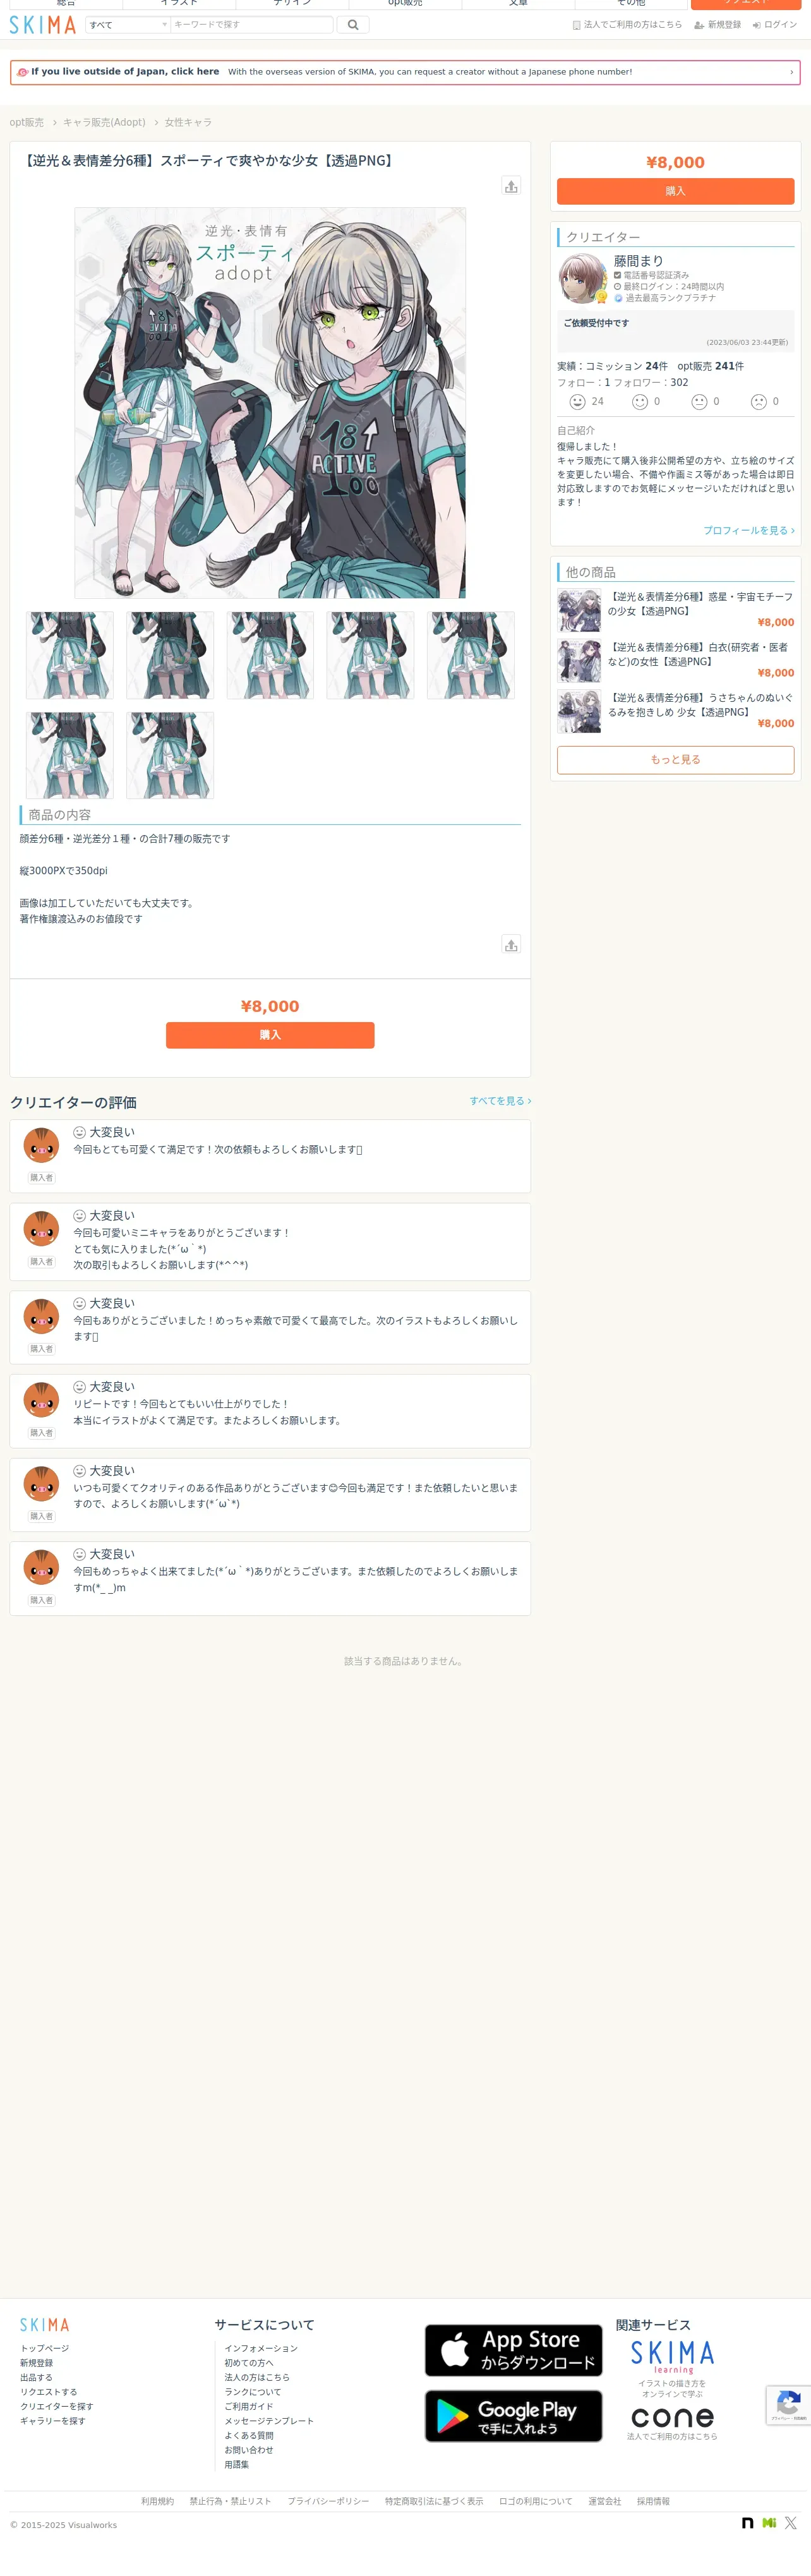The width and height of the screenshot is (811, 2576).
Task: Open 運営会社 at page bottom
Action: (x=604, y=2501)
